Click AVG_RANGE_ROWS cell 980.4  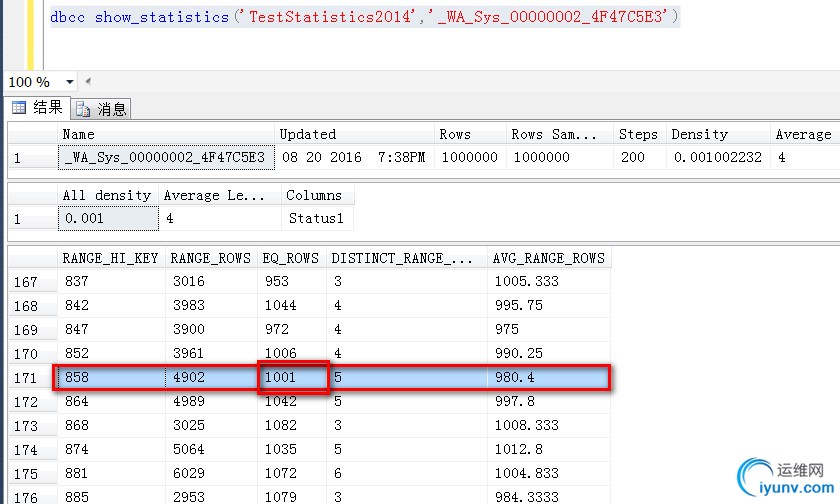click(x=549, y=378)
